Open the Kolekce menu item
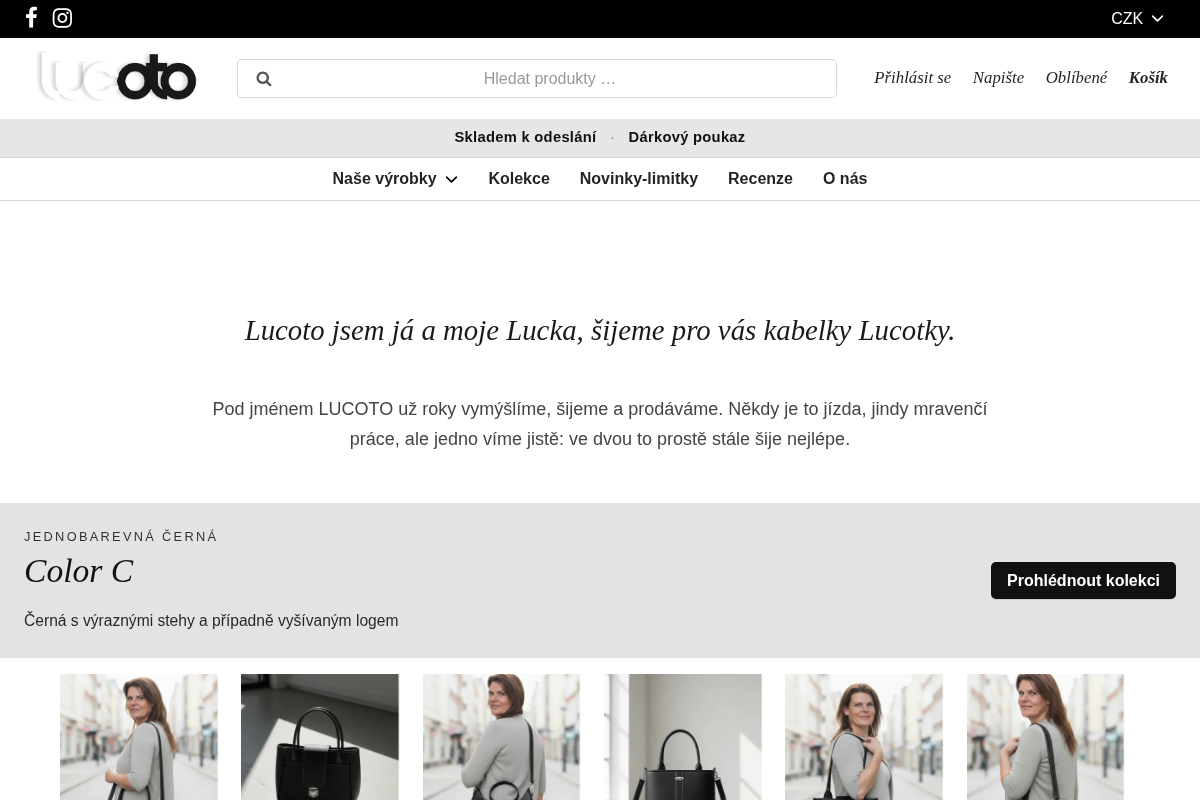This screenshot has width=1200, height=800. pos(519,179)
